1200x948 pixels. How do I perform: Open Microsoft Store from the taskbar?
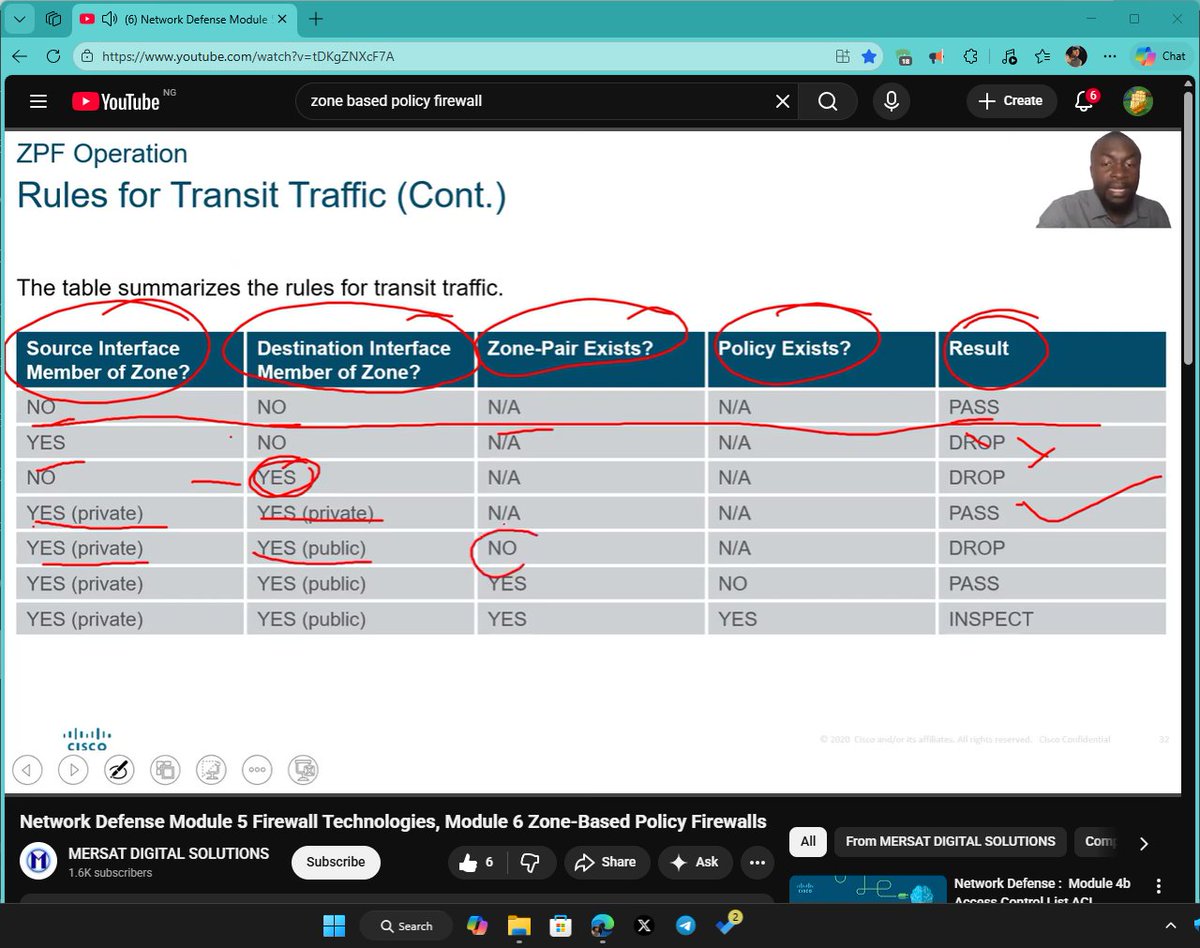pyautogui.click(x=560, y=926)
